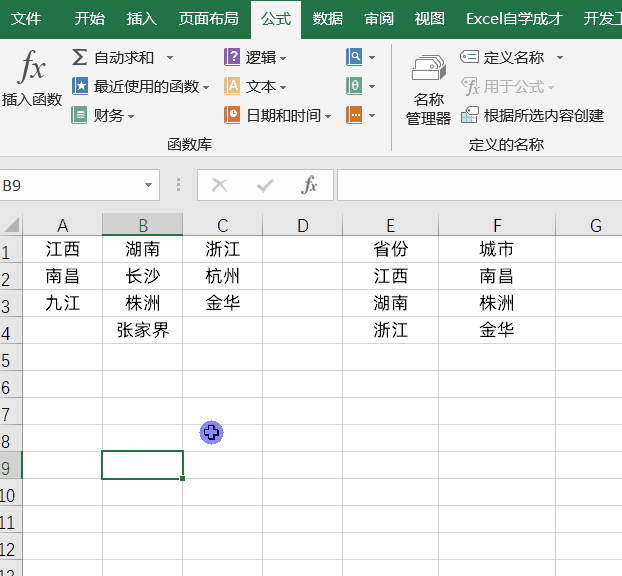Open recently used functions star icon
This screenshot has height=576, width=622.
pyautogui.click(x=80, y=86)
